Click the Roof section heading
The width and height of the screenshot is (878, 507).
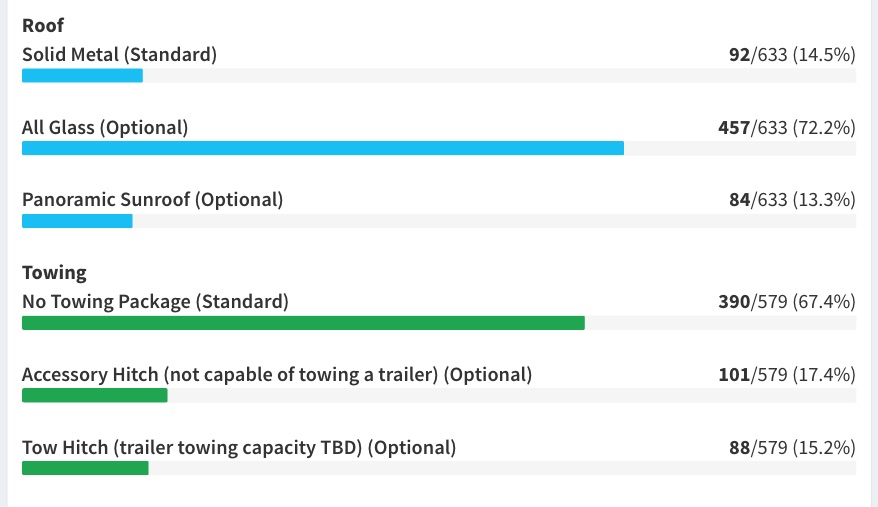coord(43,25)
